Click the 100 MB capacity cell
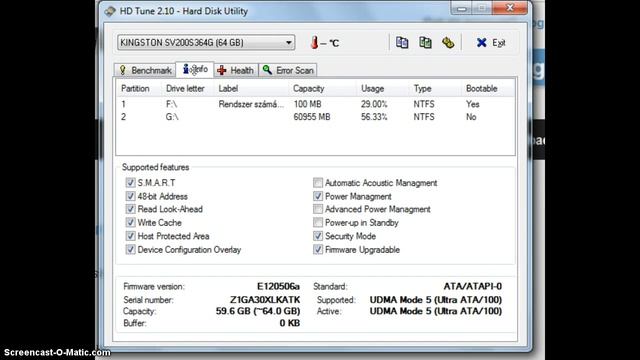The width and height of the screenshot is (640, 360). pyautogui.click(x=307, y=104)
